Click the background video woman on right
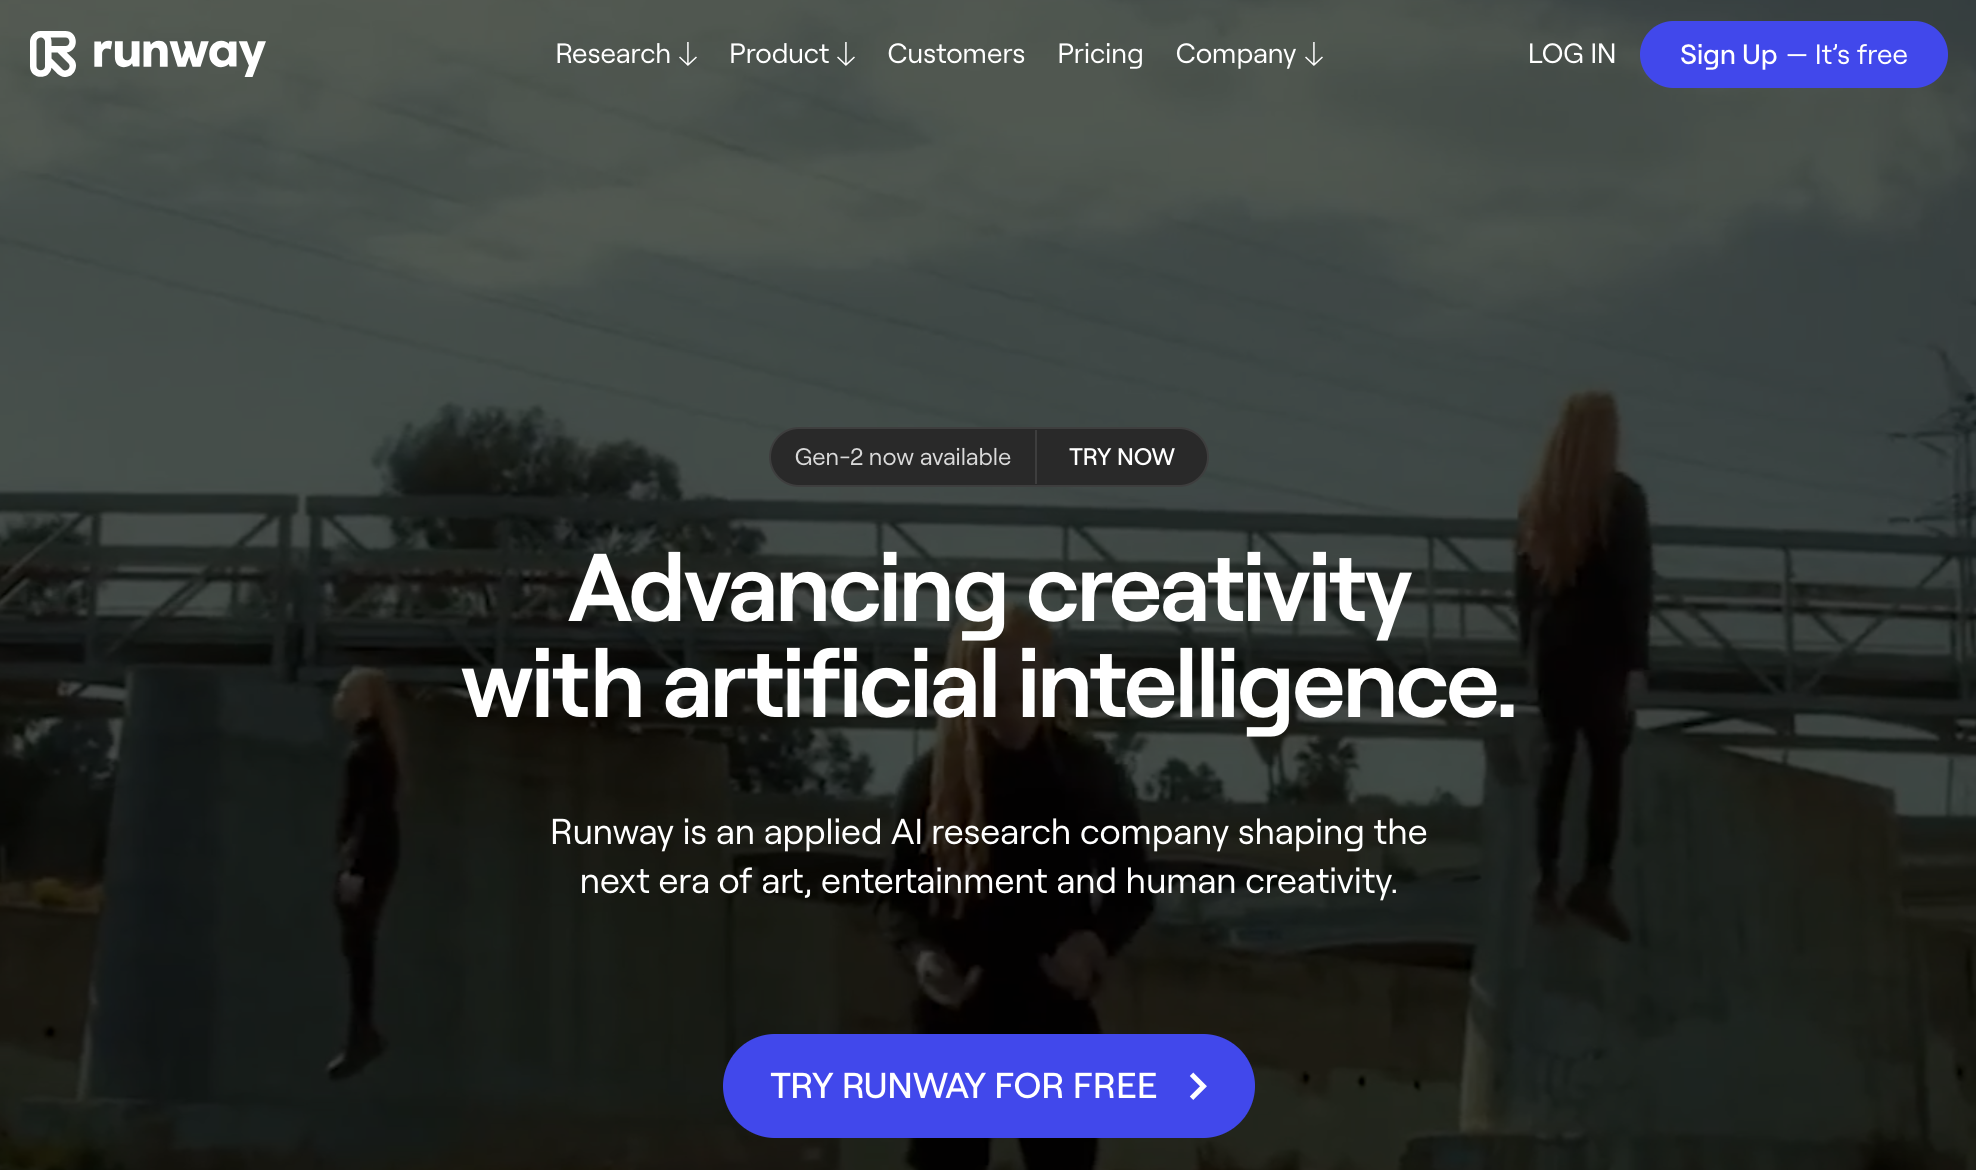 [1583, 660]
